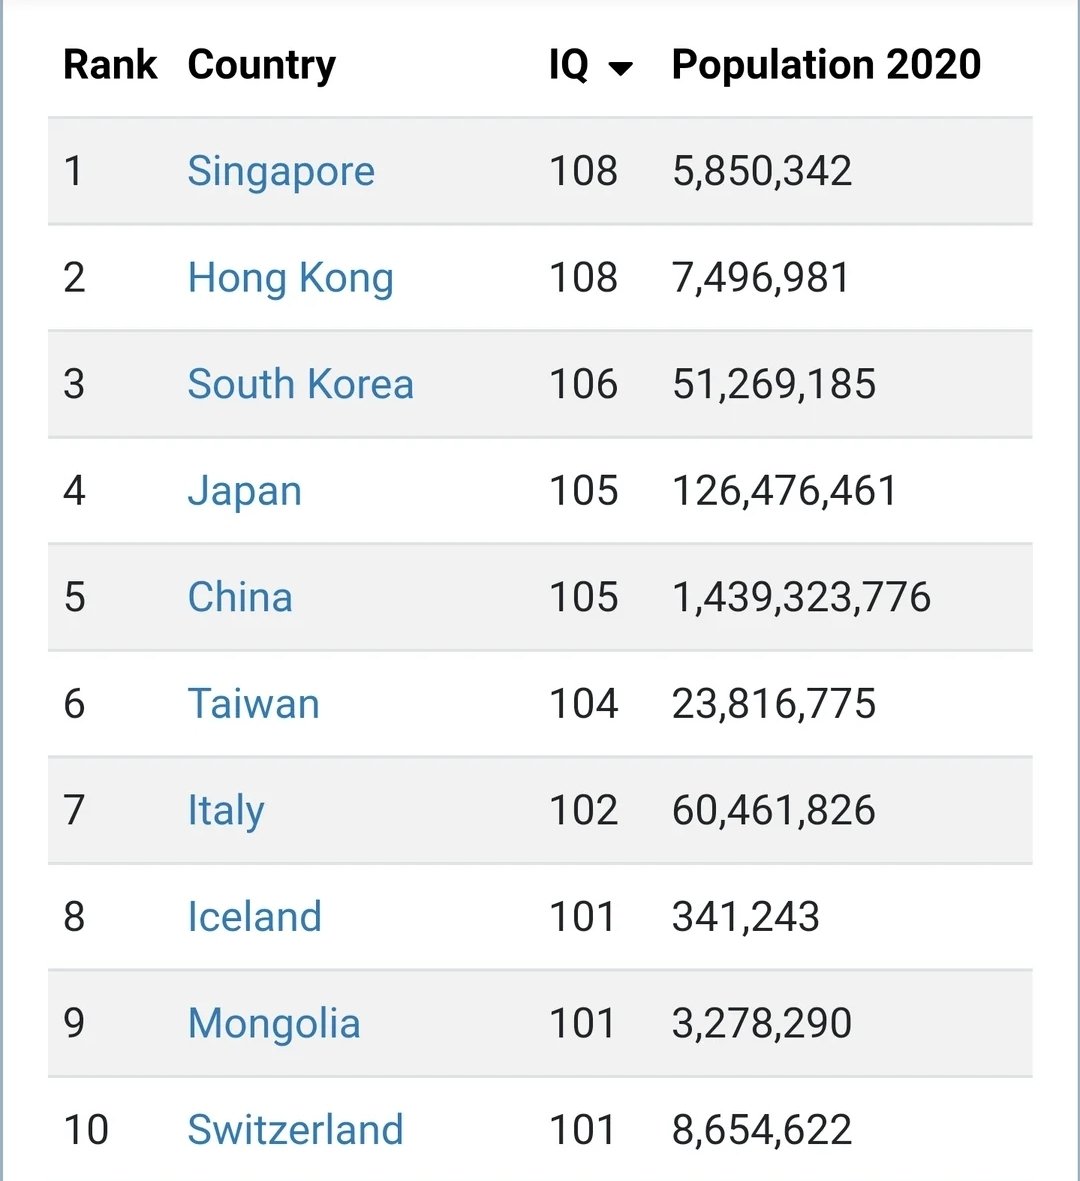Select the rank 10 row number
This screenshot has width=1080, height=1181.
click(86, 1130)
